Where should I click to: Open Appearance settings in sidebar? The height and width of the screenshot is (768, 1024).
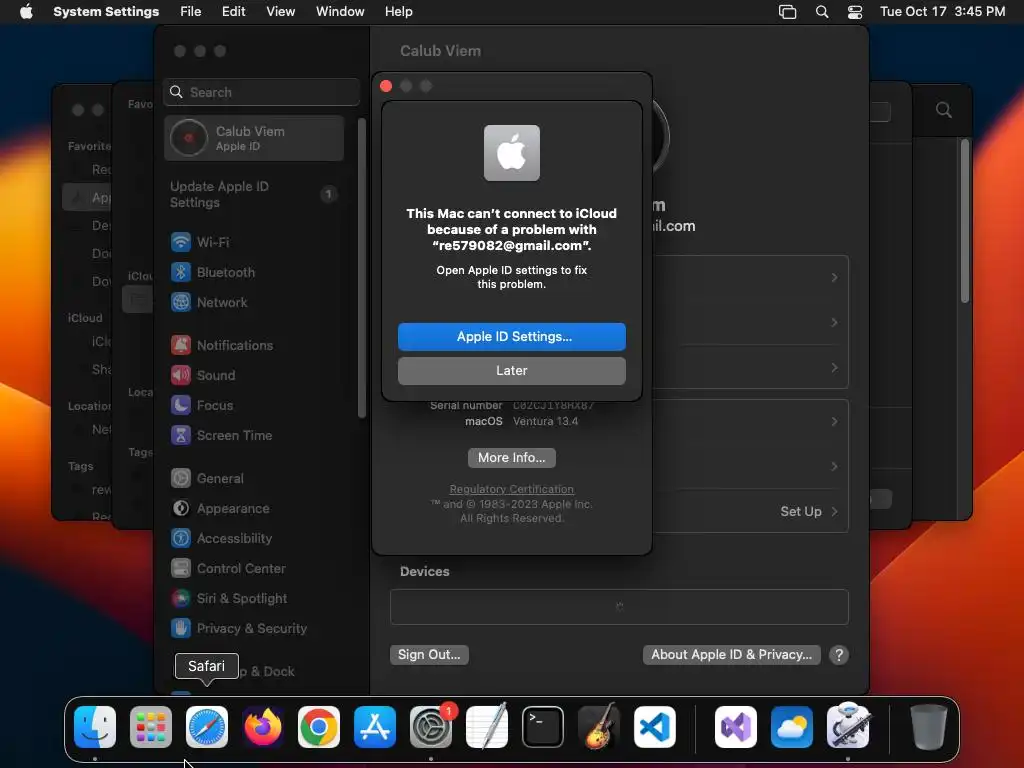220,509
